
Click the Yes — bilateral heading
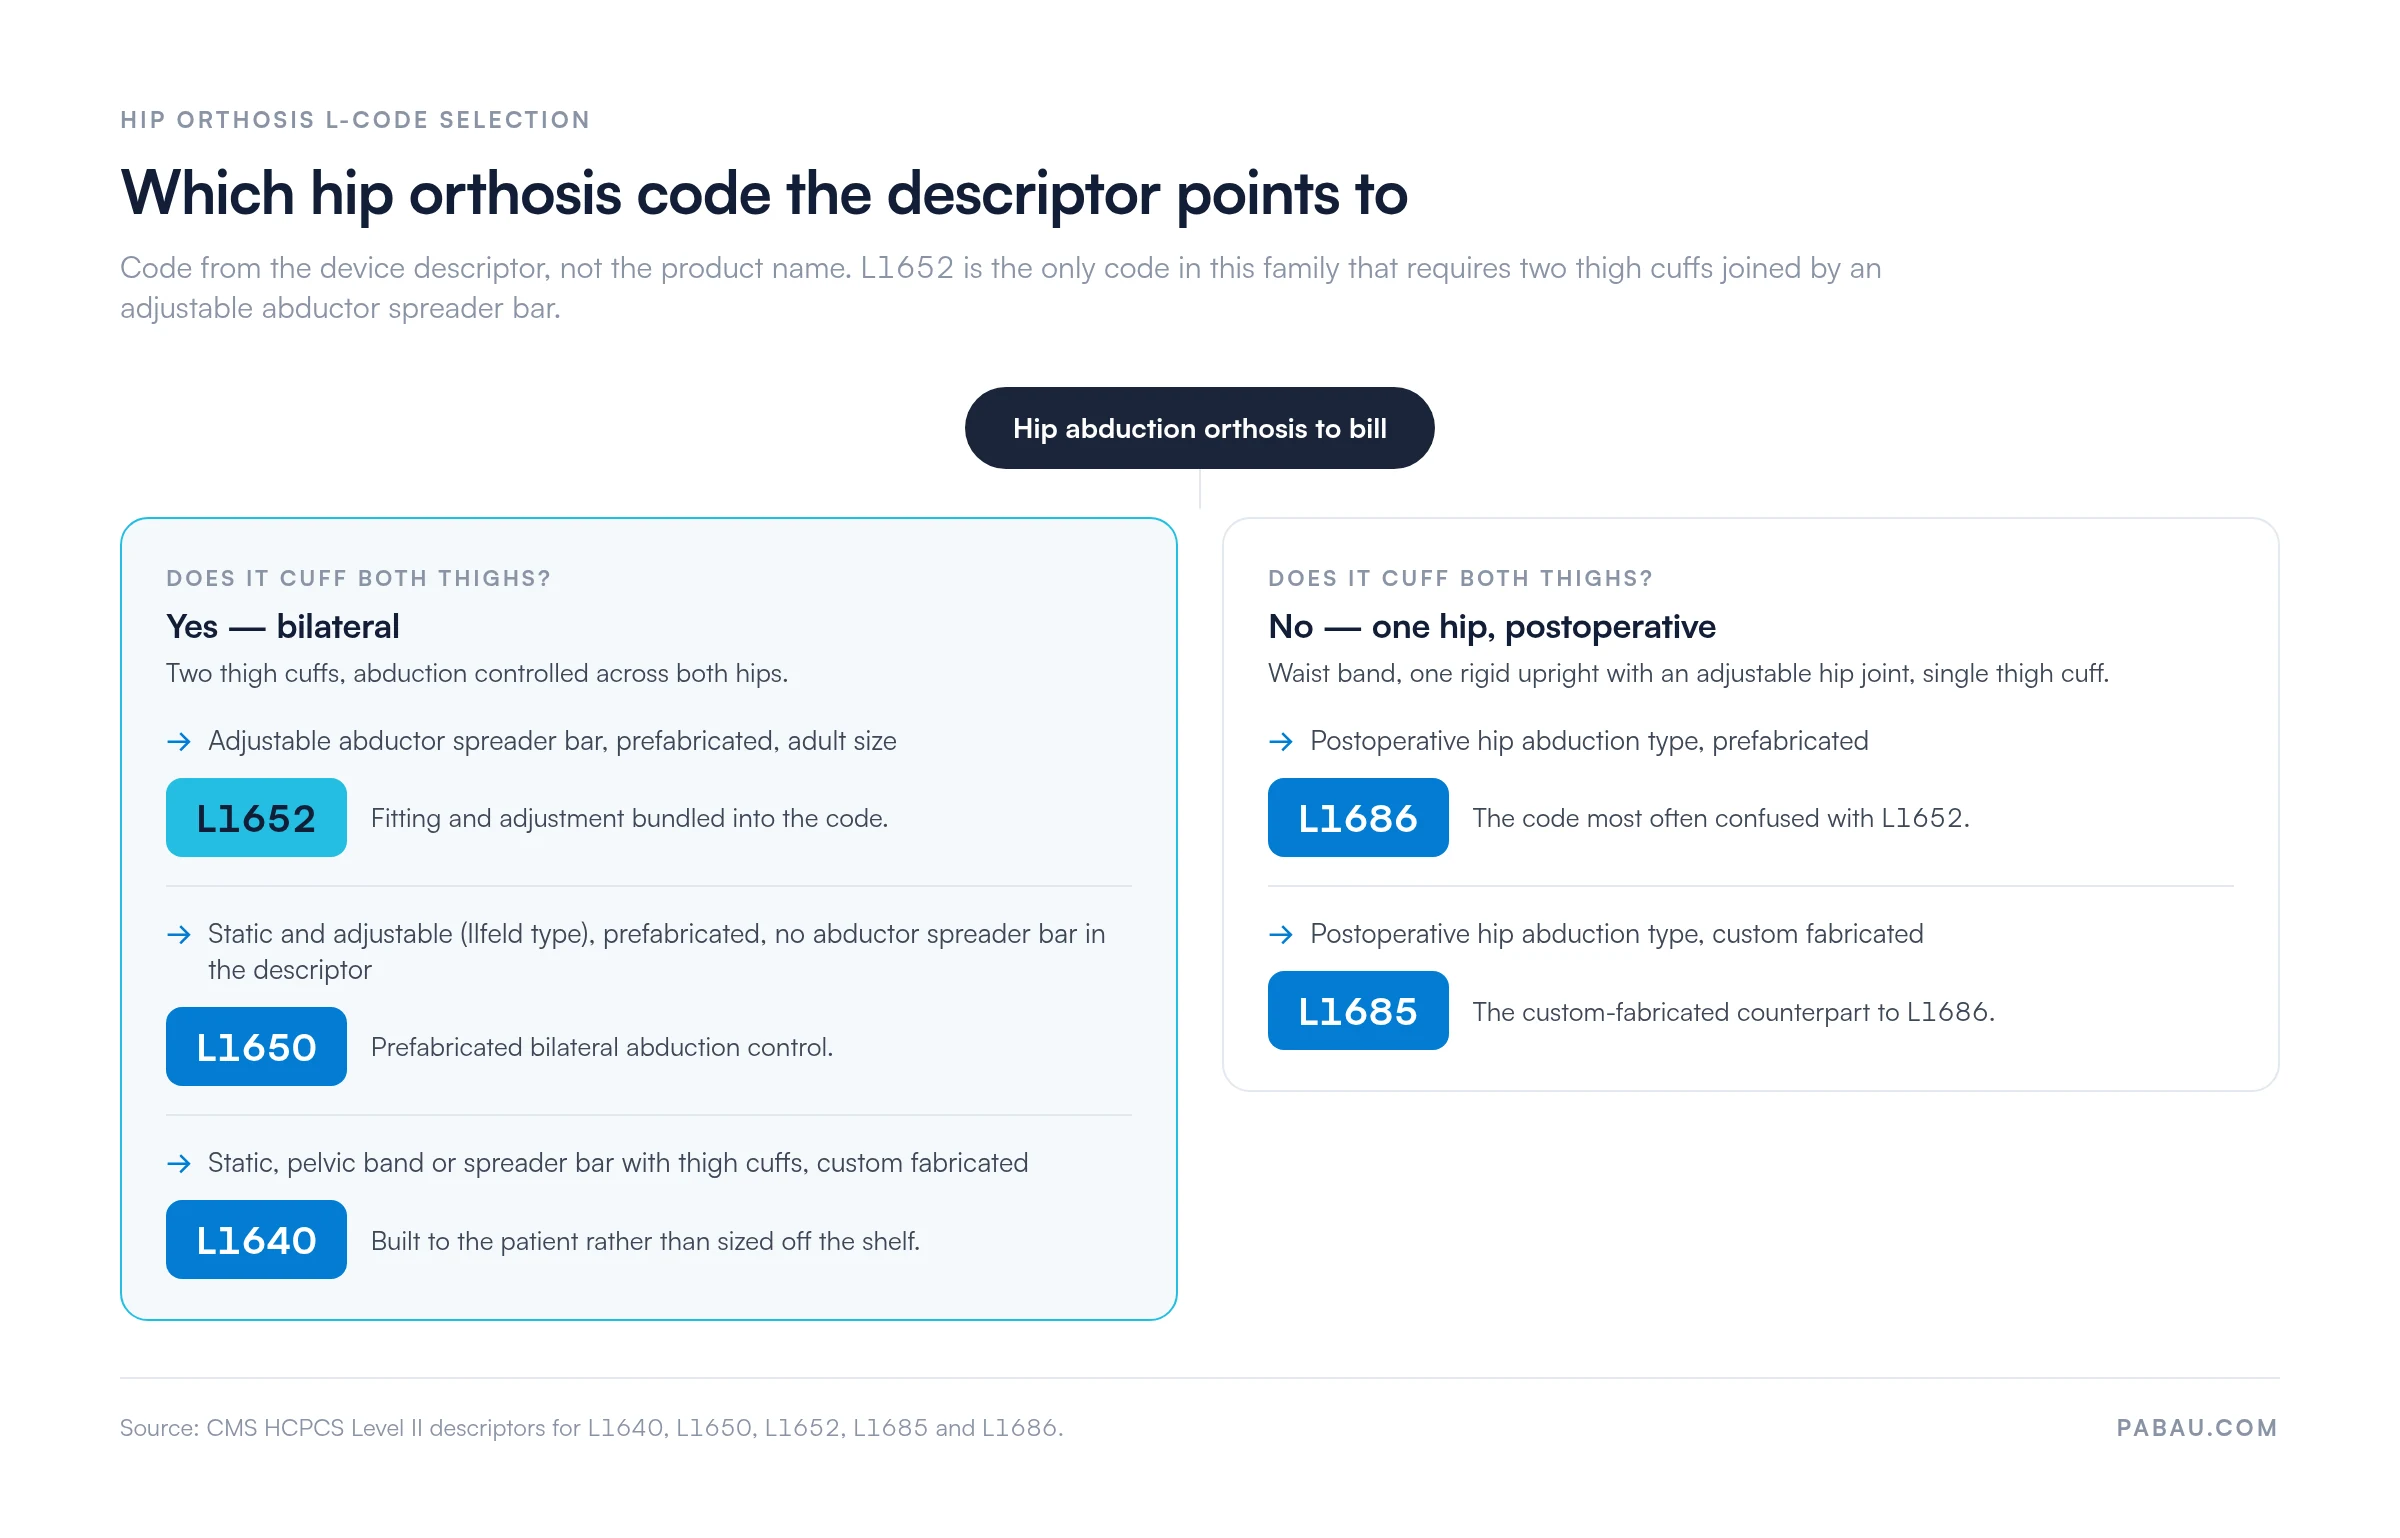pos(283,627)
